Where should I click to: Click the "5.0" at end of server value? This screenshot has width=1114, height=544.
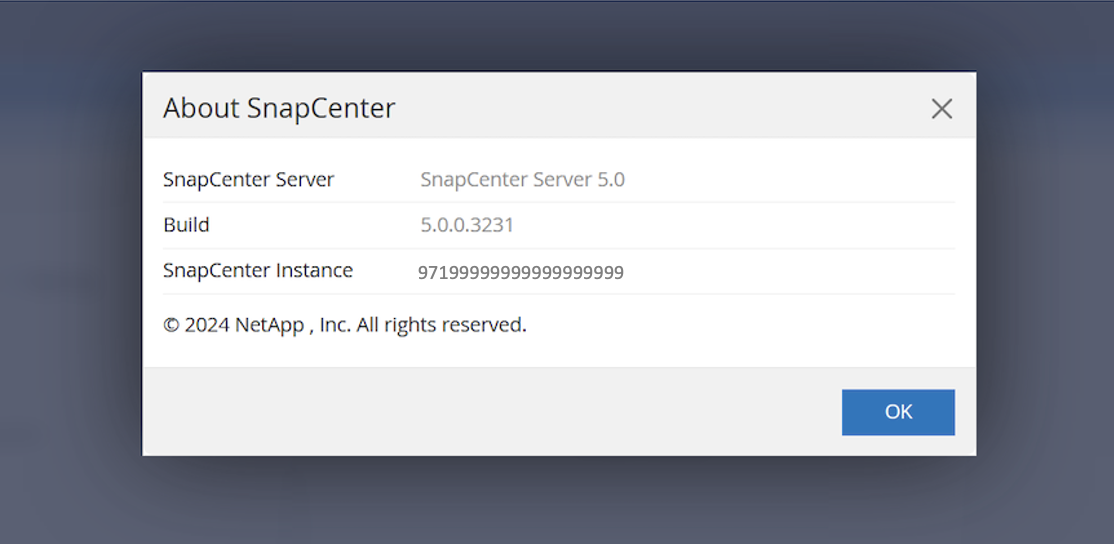(x=611, y=180)
